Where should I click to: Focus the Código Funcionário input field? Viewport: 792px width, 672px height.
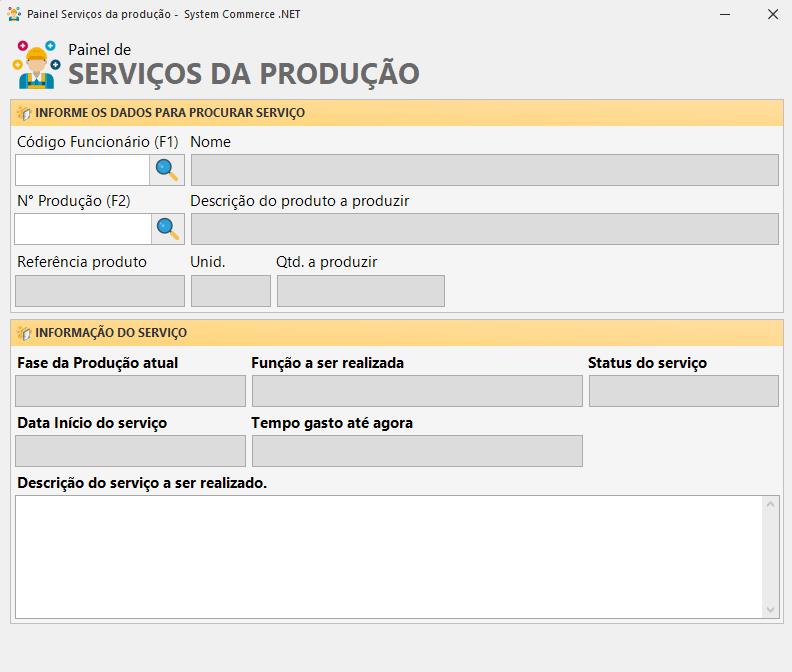pyautogui.click(x=82, y=170)
